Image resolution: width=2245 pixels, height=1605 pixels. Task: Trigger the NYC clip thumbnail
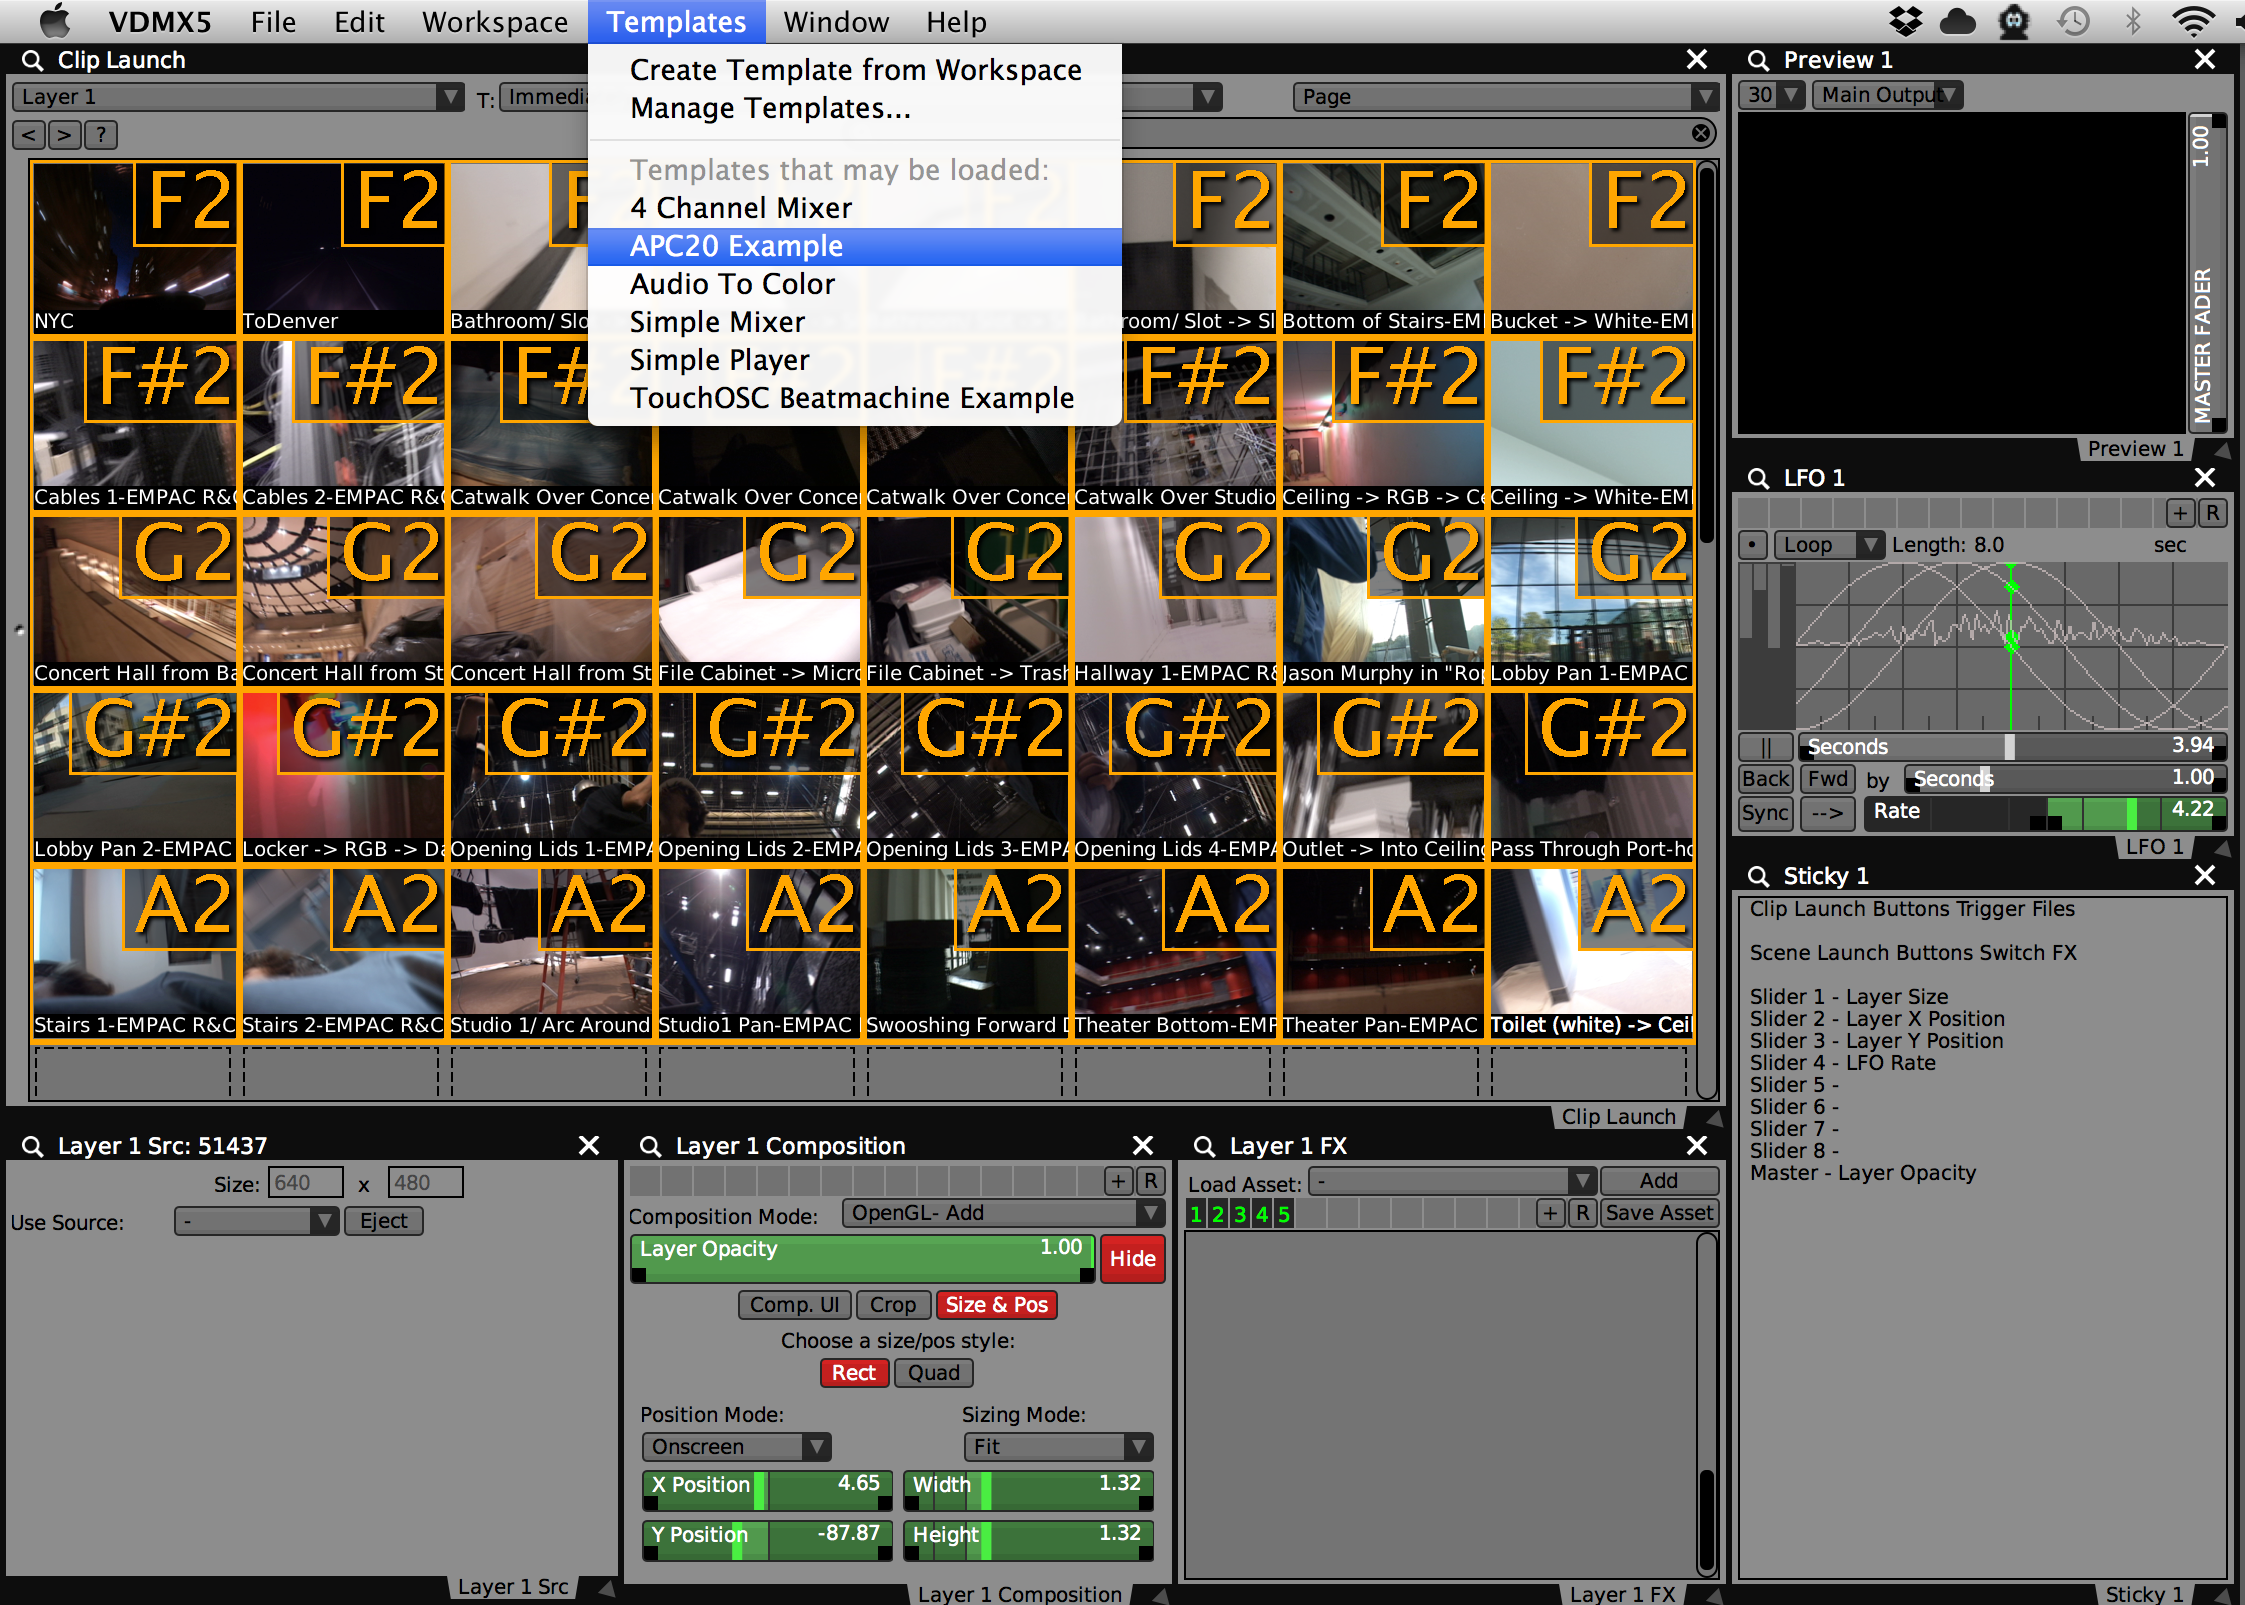pyautogui.click(x=134, y=247)
